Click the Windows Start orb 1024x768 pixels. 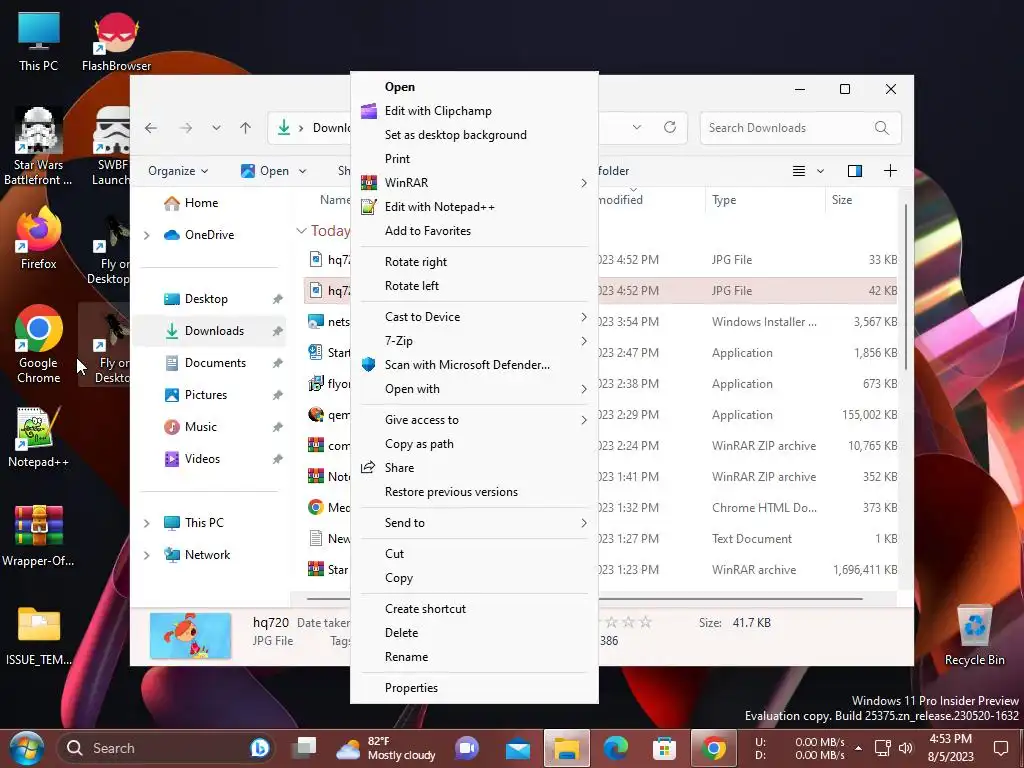27,748
